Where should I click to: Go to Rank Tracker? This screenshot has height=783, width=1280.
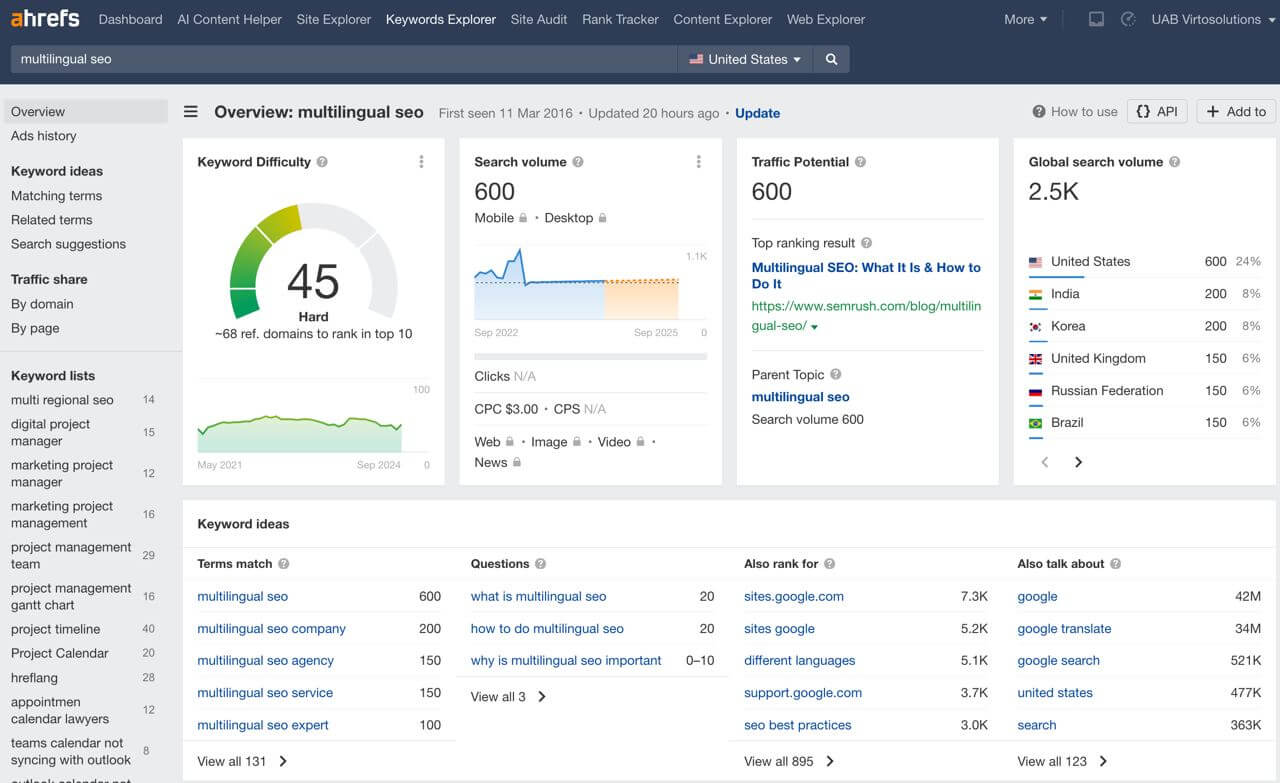pyautogui.click(x=620, y=19)
